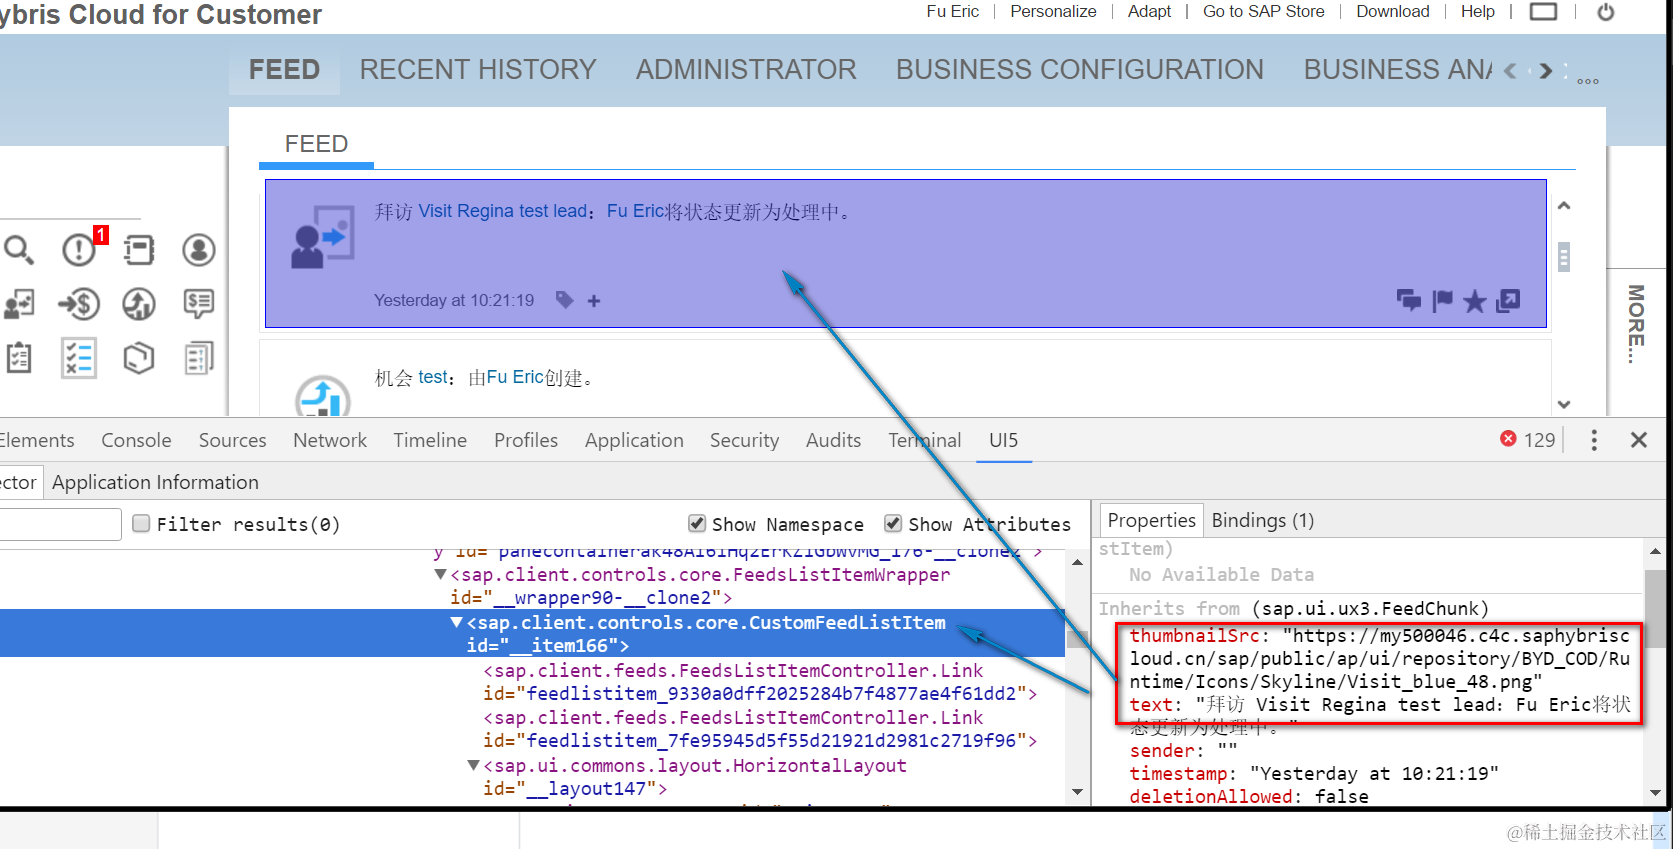The height and width of the screenshot is (849, 1673).
Task: Select the Properties tab in UI5 inspector
Action: [x=1151, y=520]
